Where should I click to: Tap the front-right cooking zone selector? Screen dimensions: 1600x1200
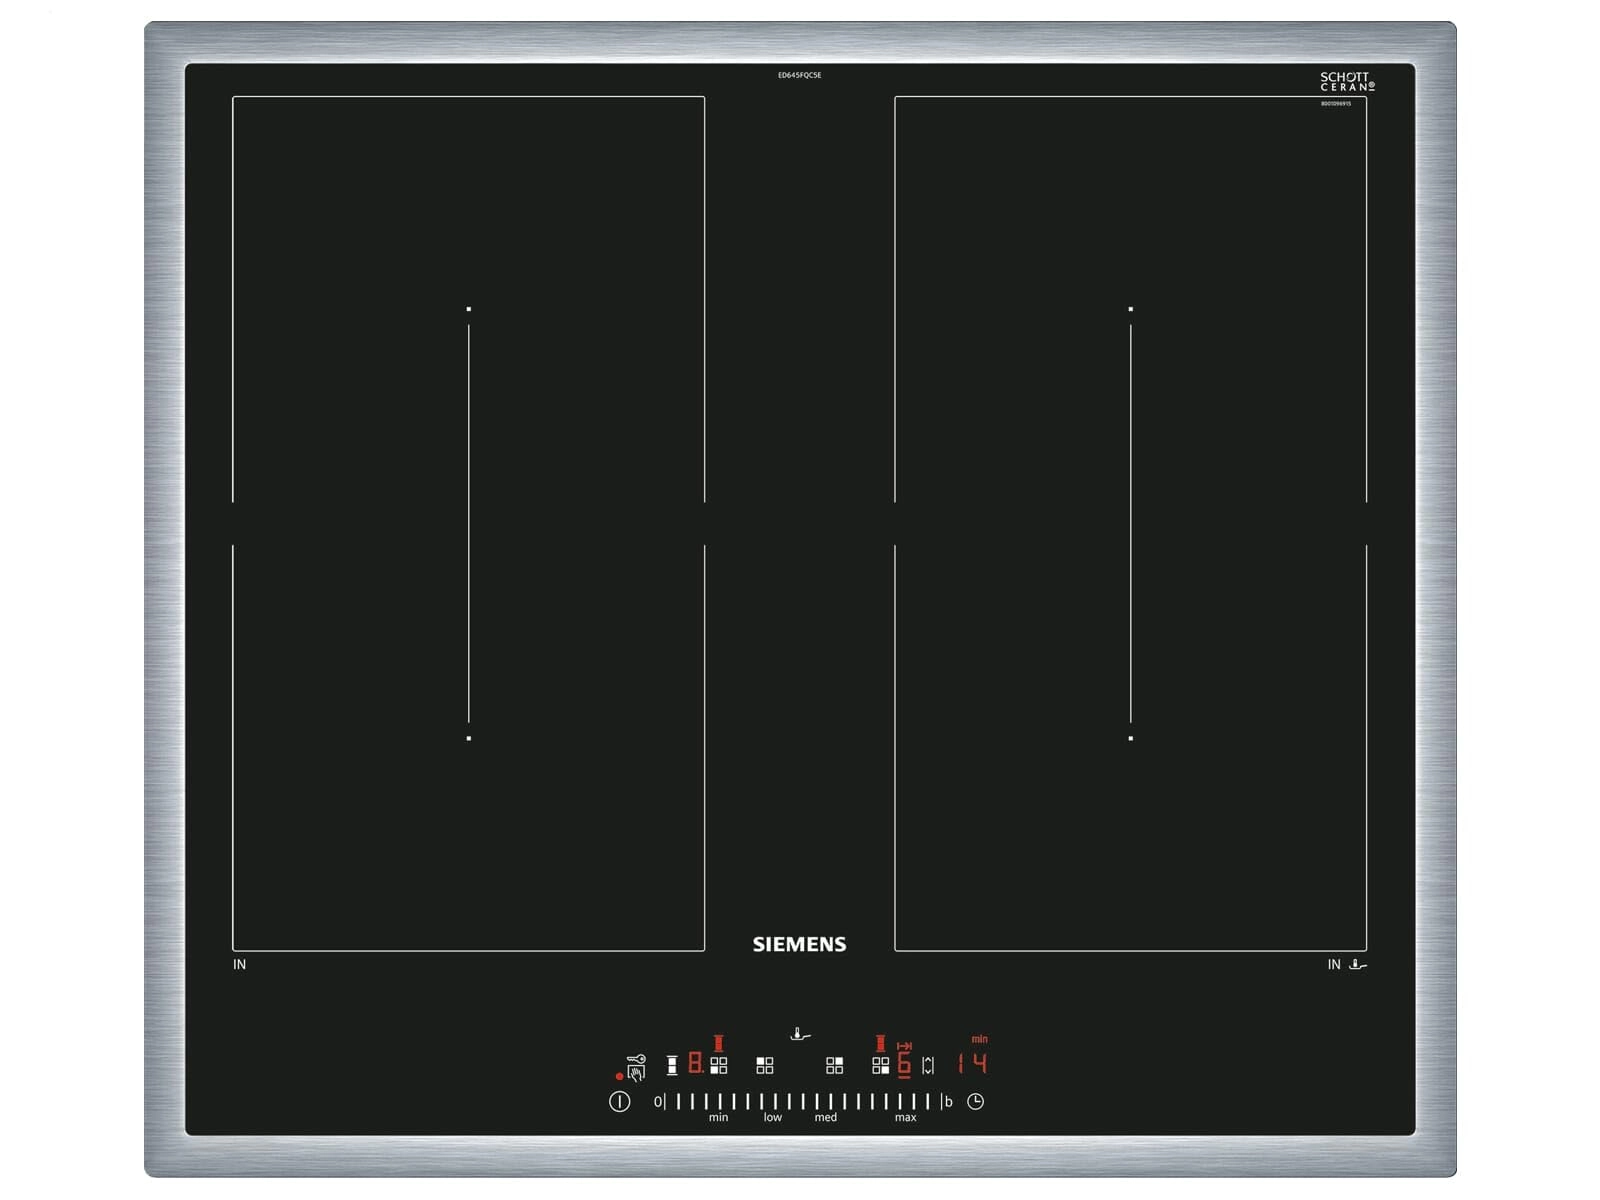point(881,1064)
